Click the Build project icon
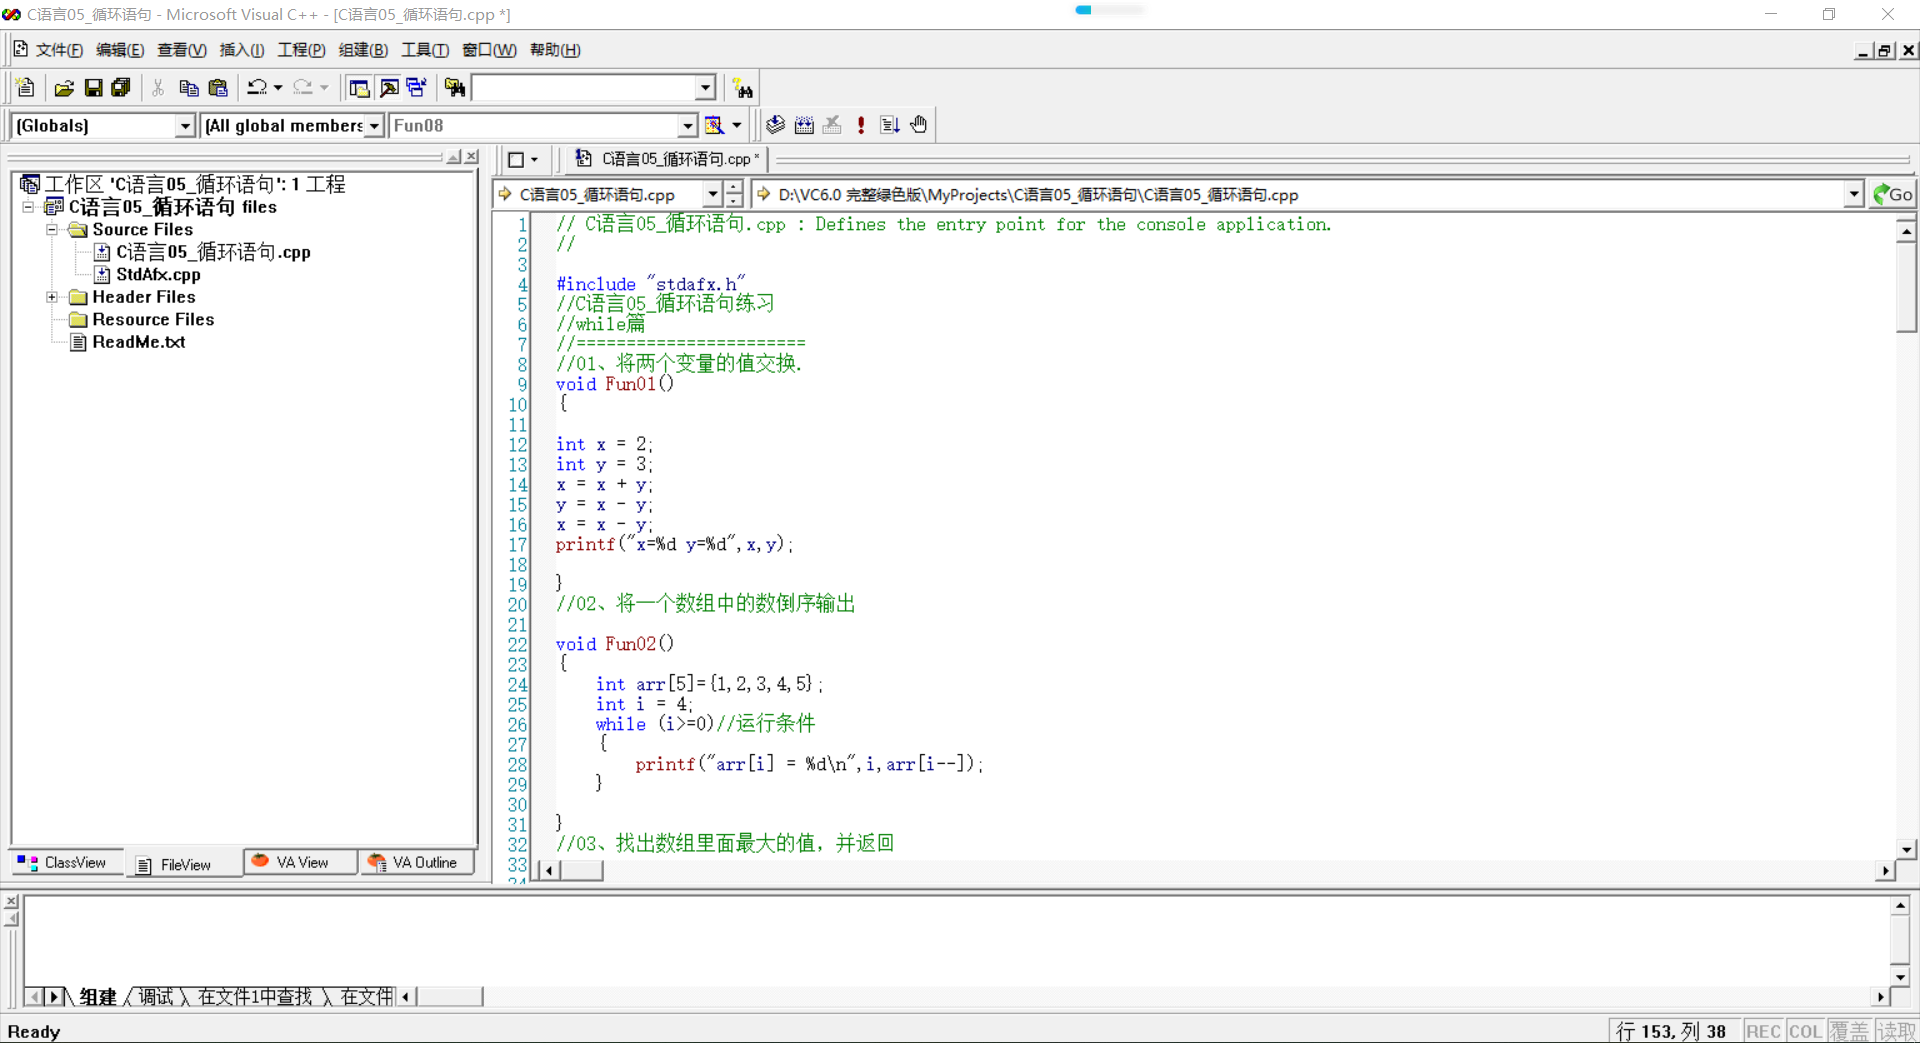The width and height of the screenshot is (1920, 1043). [x=804, y=125]
